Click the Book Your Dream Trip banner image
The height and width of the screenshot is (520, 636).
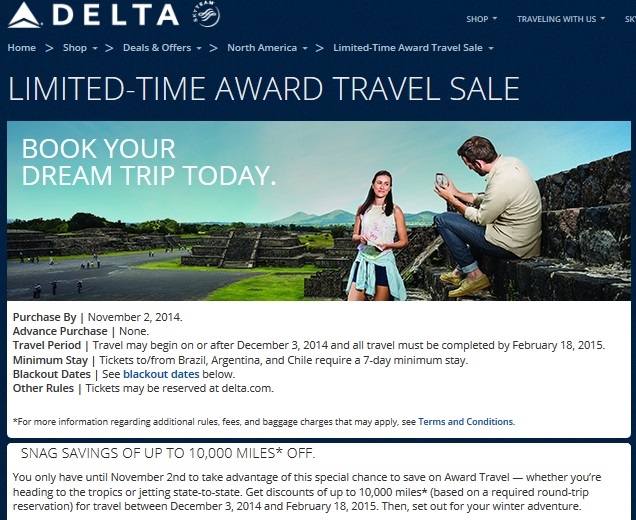coord(320,210)
